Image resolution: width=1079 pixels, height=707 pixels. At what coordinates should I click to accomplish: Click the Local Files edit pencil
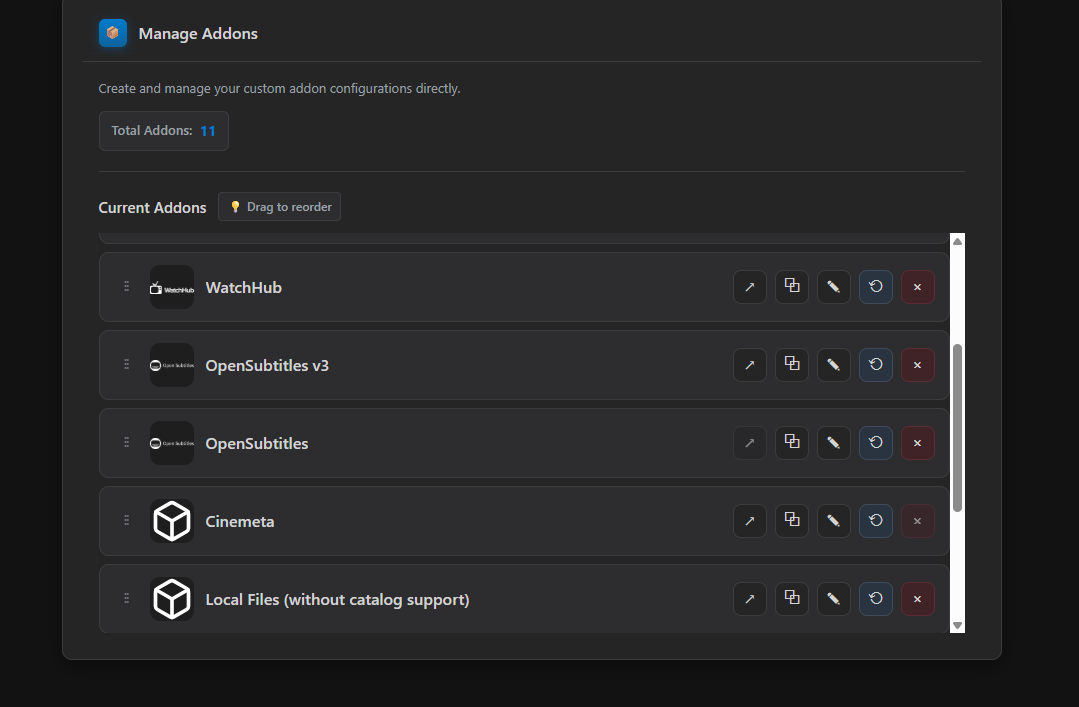coord(833,599)
